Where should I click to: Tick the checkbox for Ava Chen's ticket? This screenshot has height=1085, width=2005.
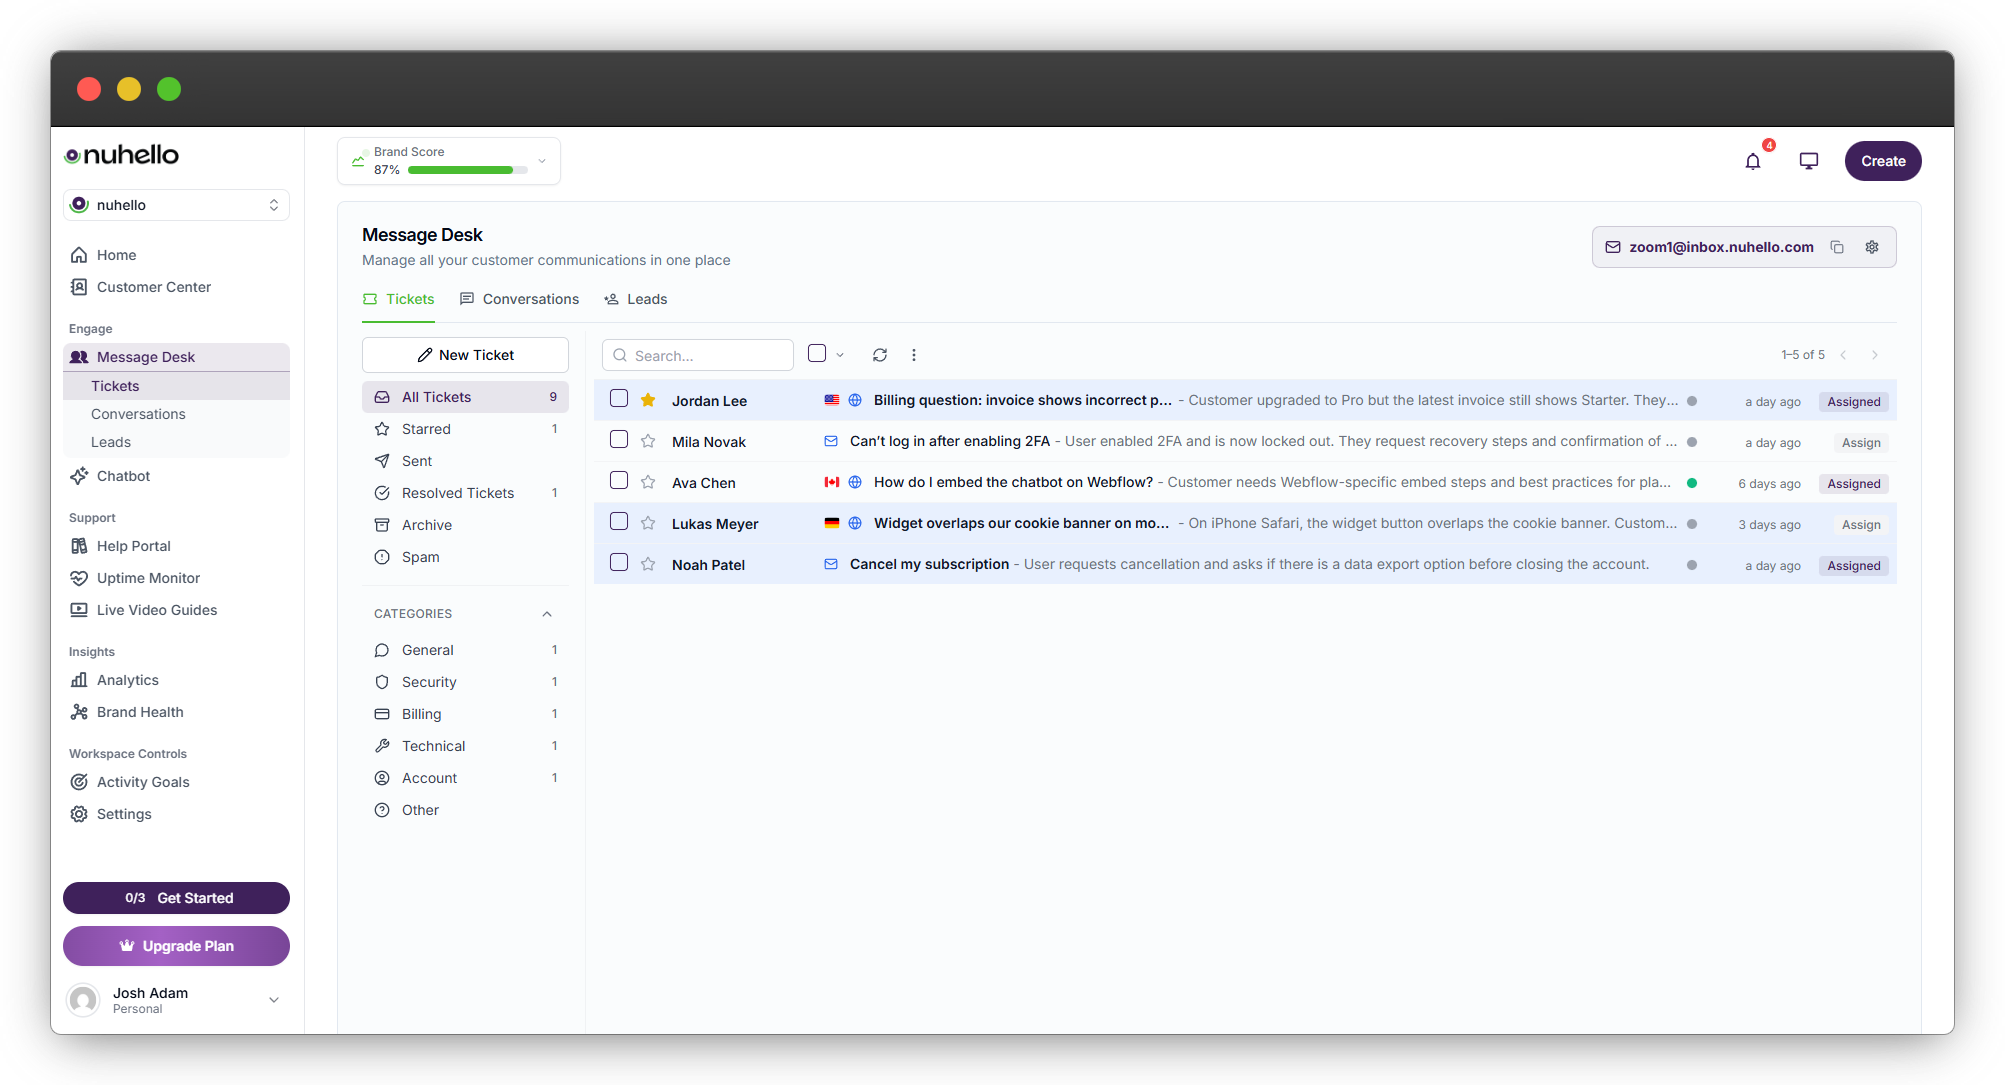click(619, 481)
